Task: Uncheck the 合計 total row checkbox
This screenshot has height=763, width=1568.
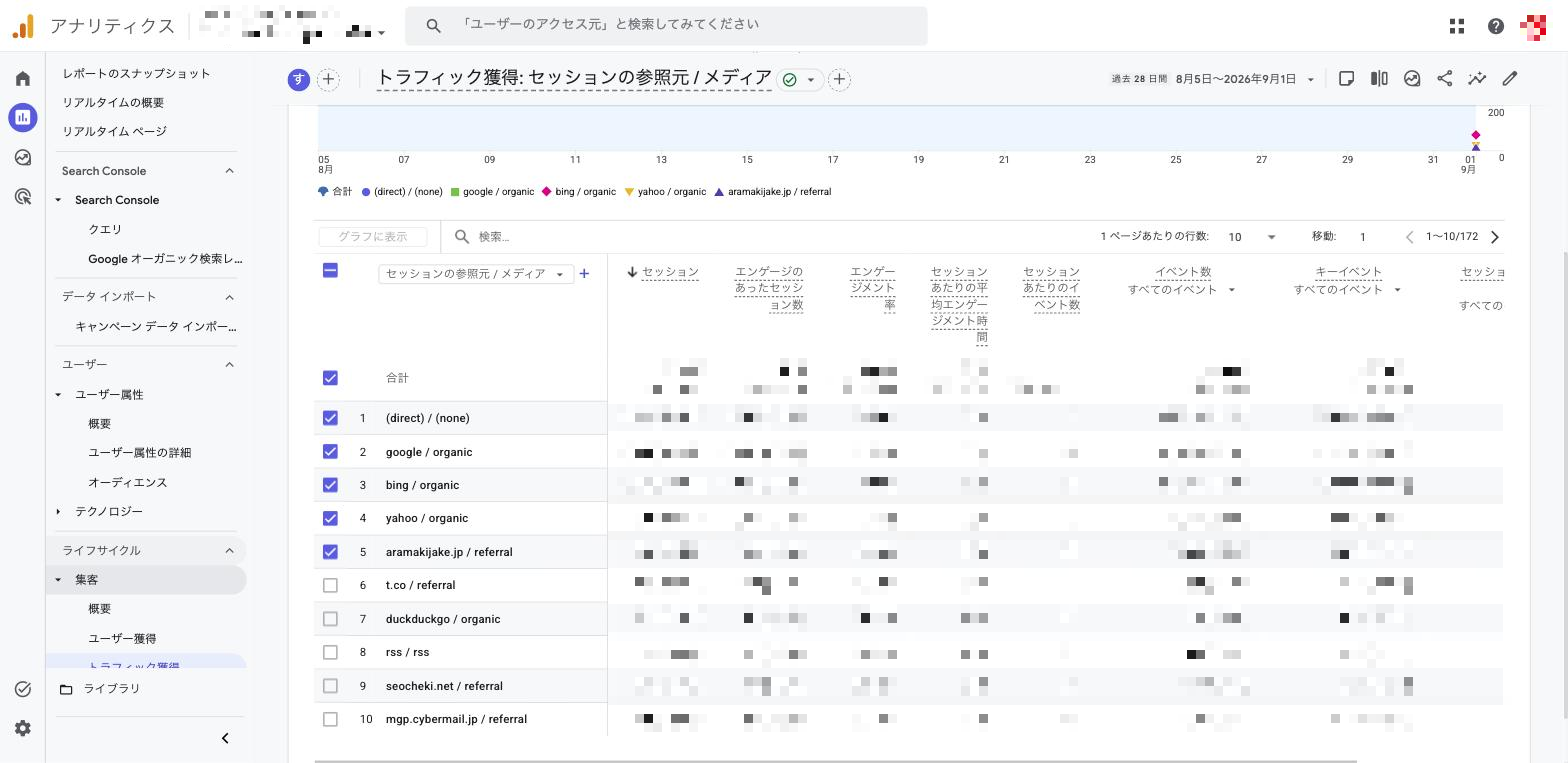Action: [330, 378]
